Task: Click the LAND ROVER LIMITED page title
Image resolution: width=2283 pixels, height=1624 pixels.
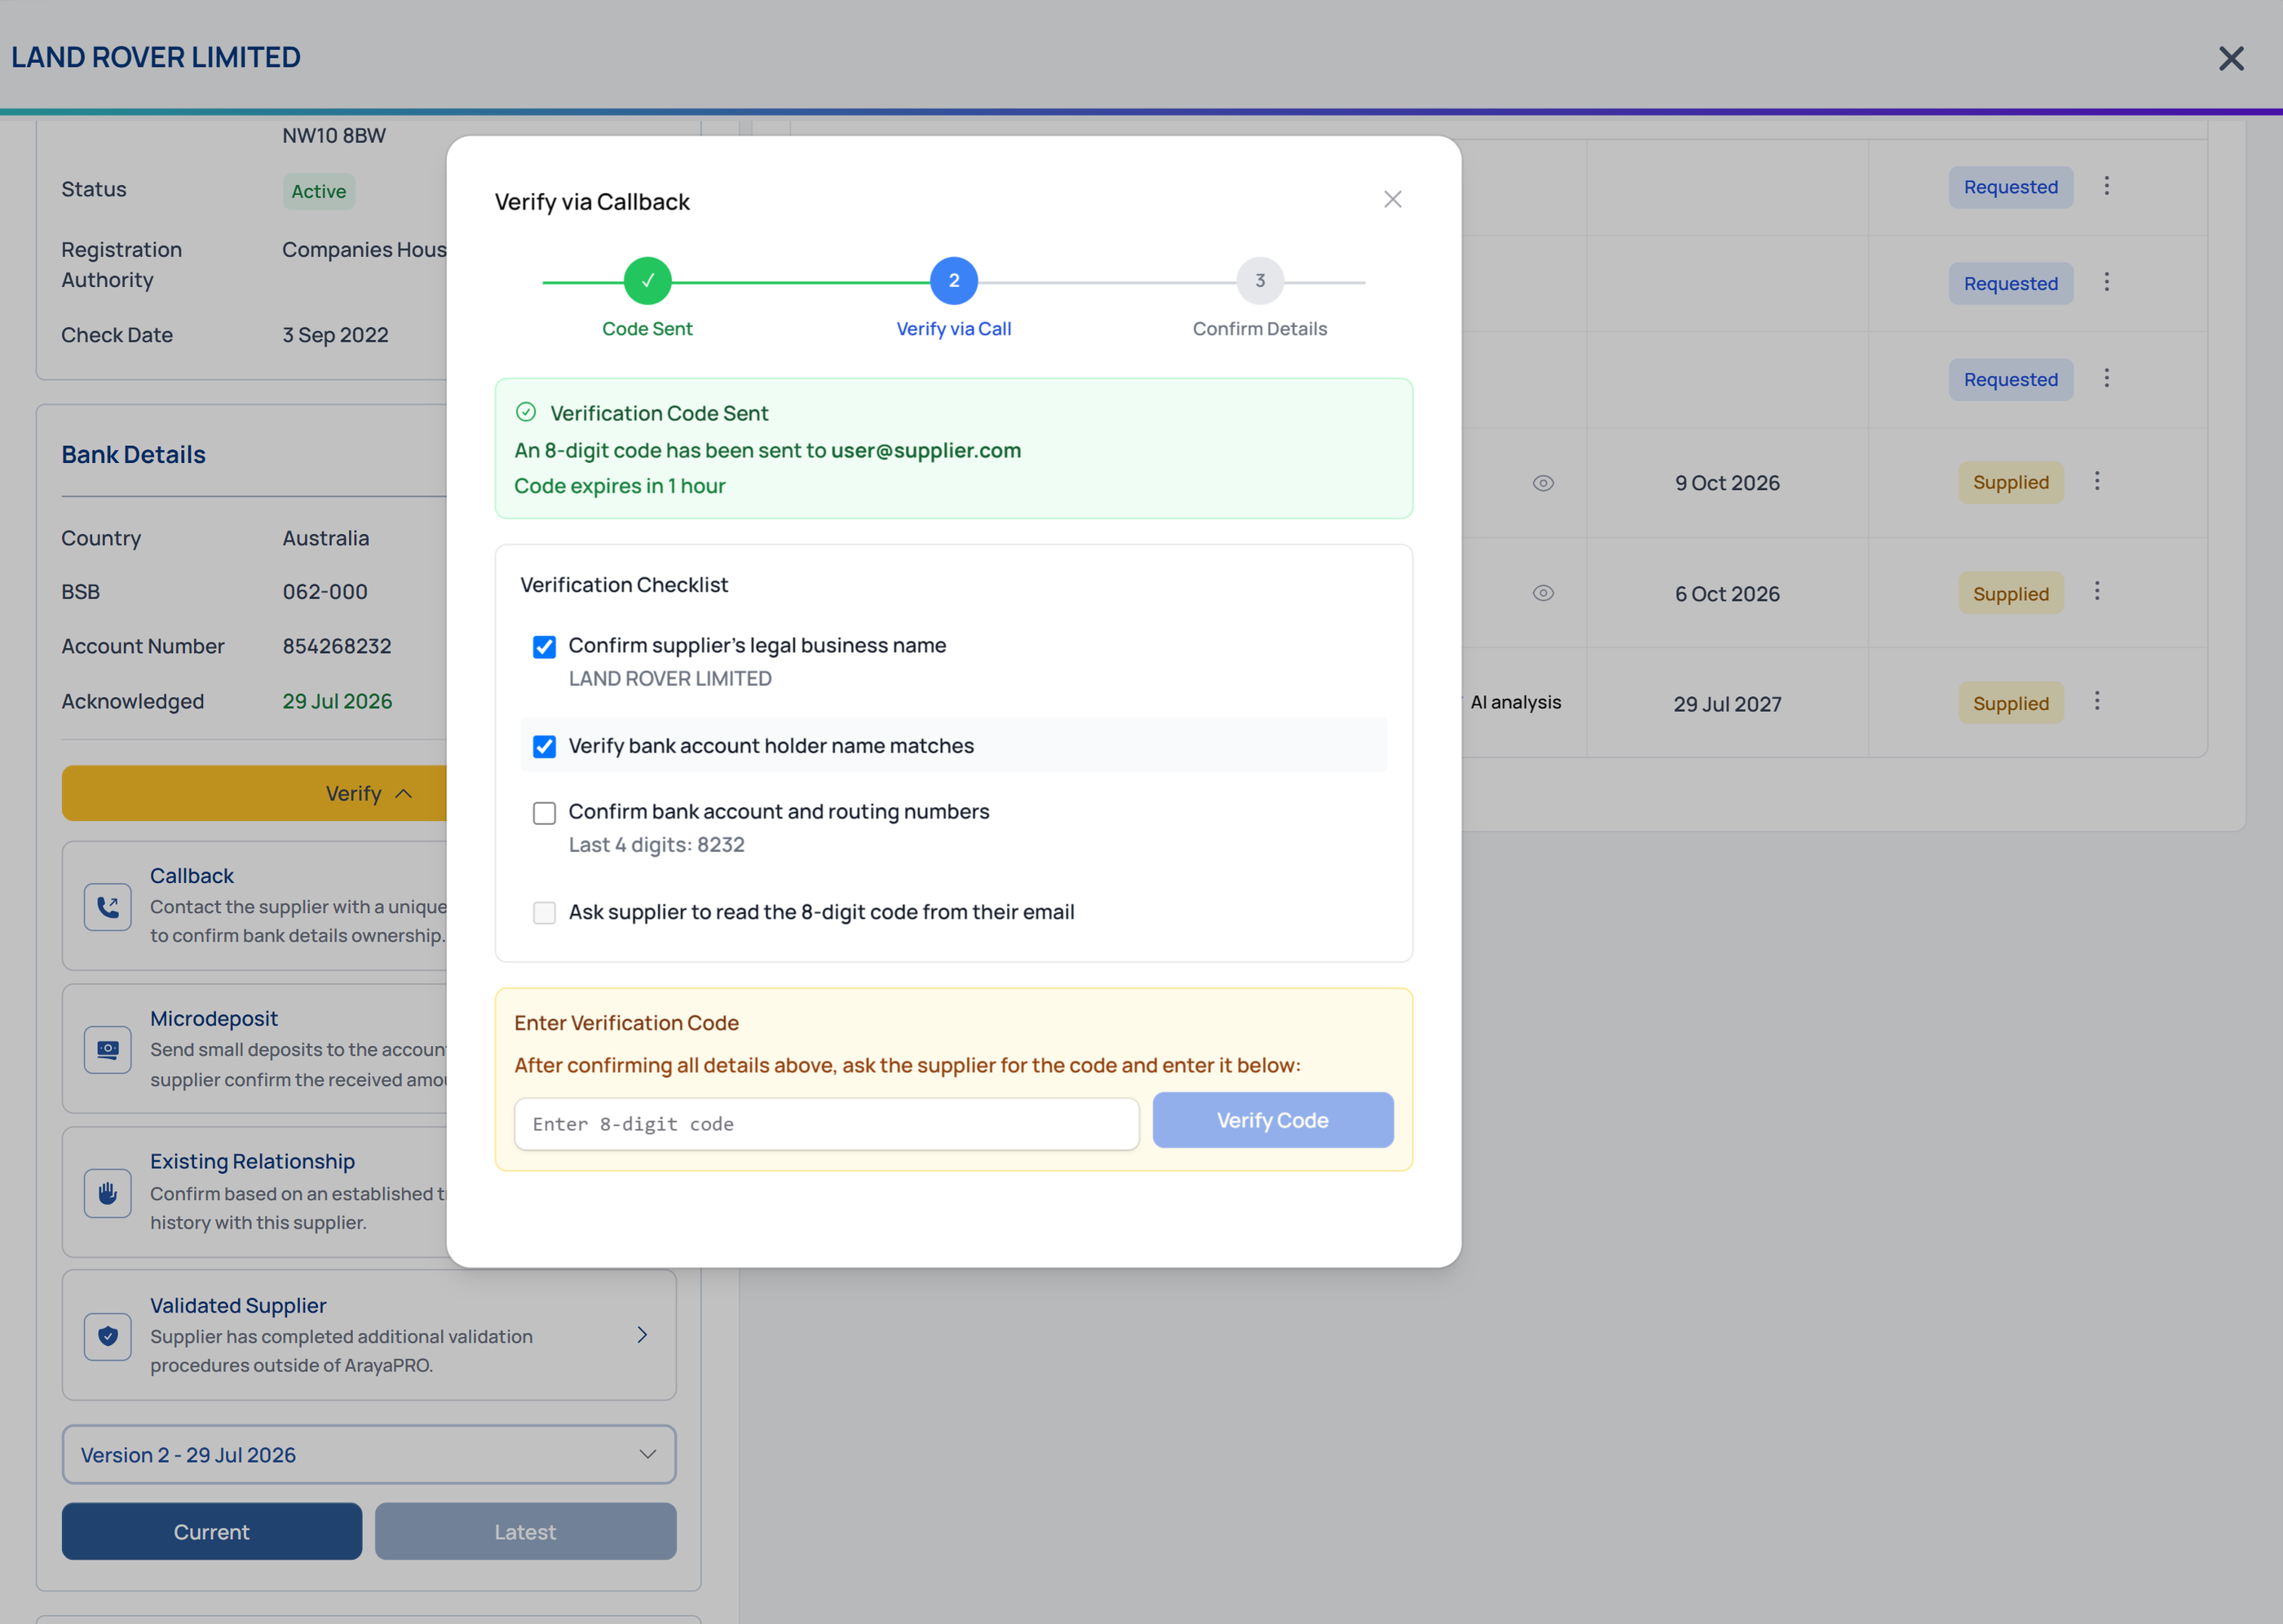Action: 156,57
